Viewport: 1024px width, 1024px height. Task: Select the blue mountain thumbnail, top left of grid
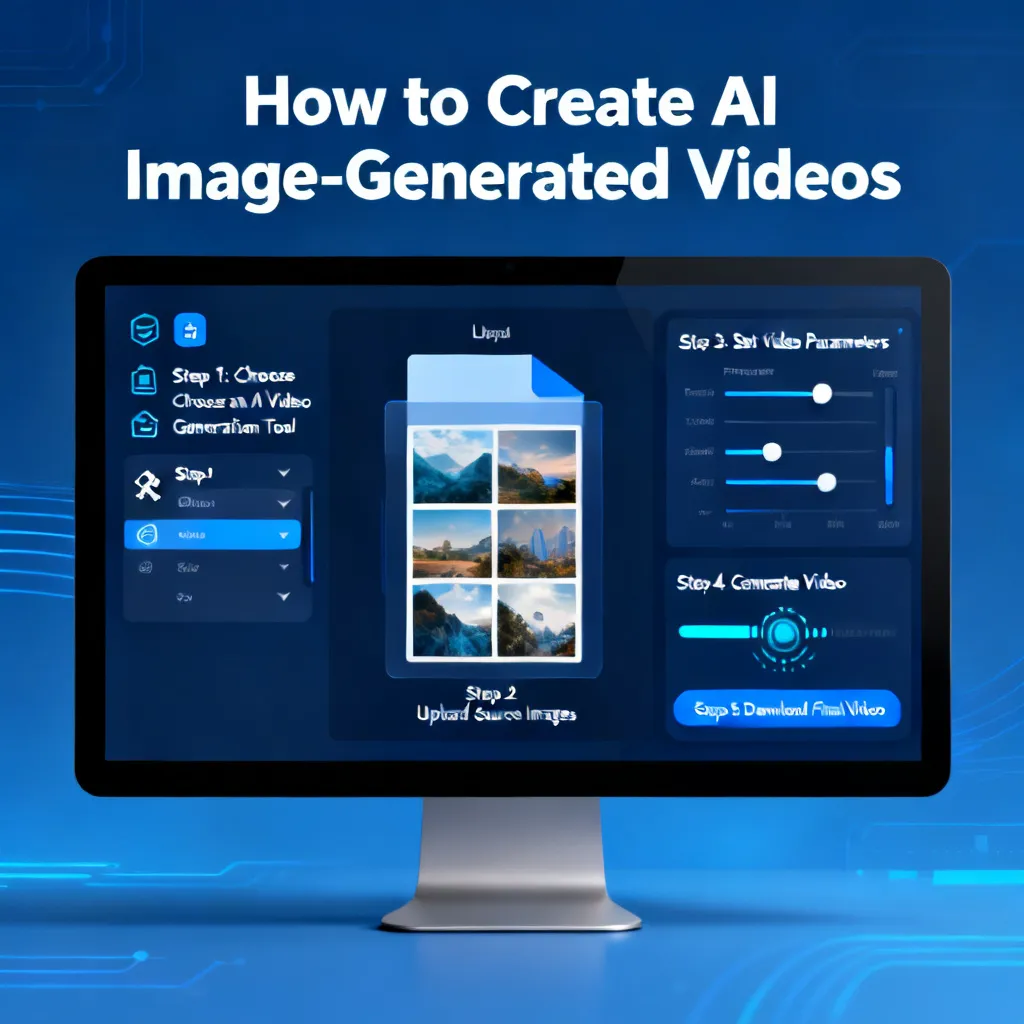(453, 466)
